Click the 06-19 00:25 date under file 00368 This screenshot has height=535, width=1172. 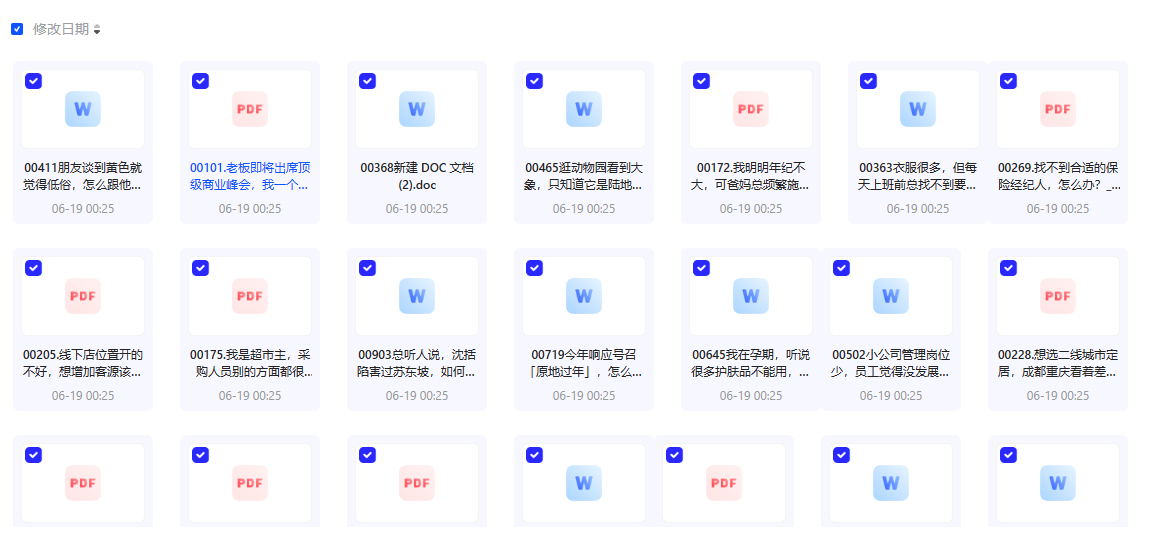417,208
